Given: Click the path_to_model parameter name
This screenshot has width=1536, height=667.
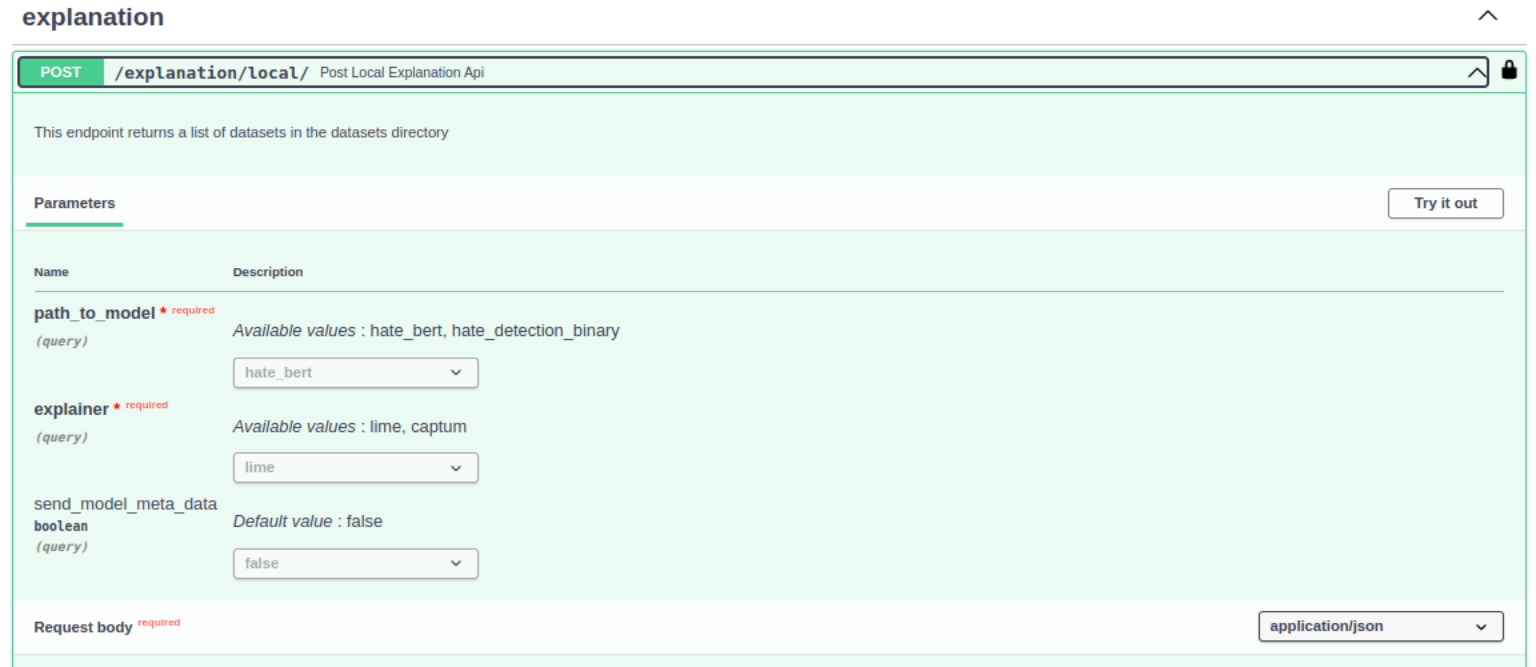Looking at the screenshot, I should point(94,313).
